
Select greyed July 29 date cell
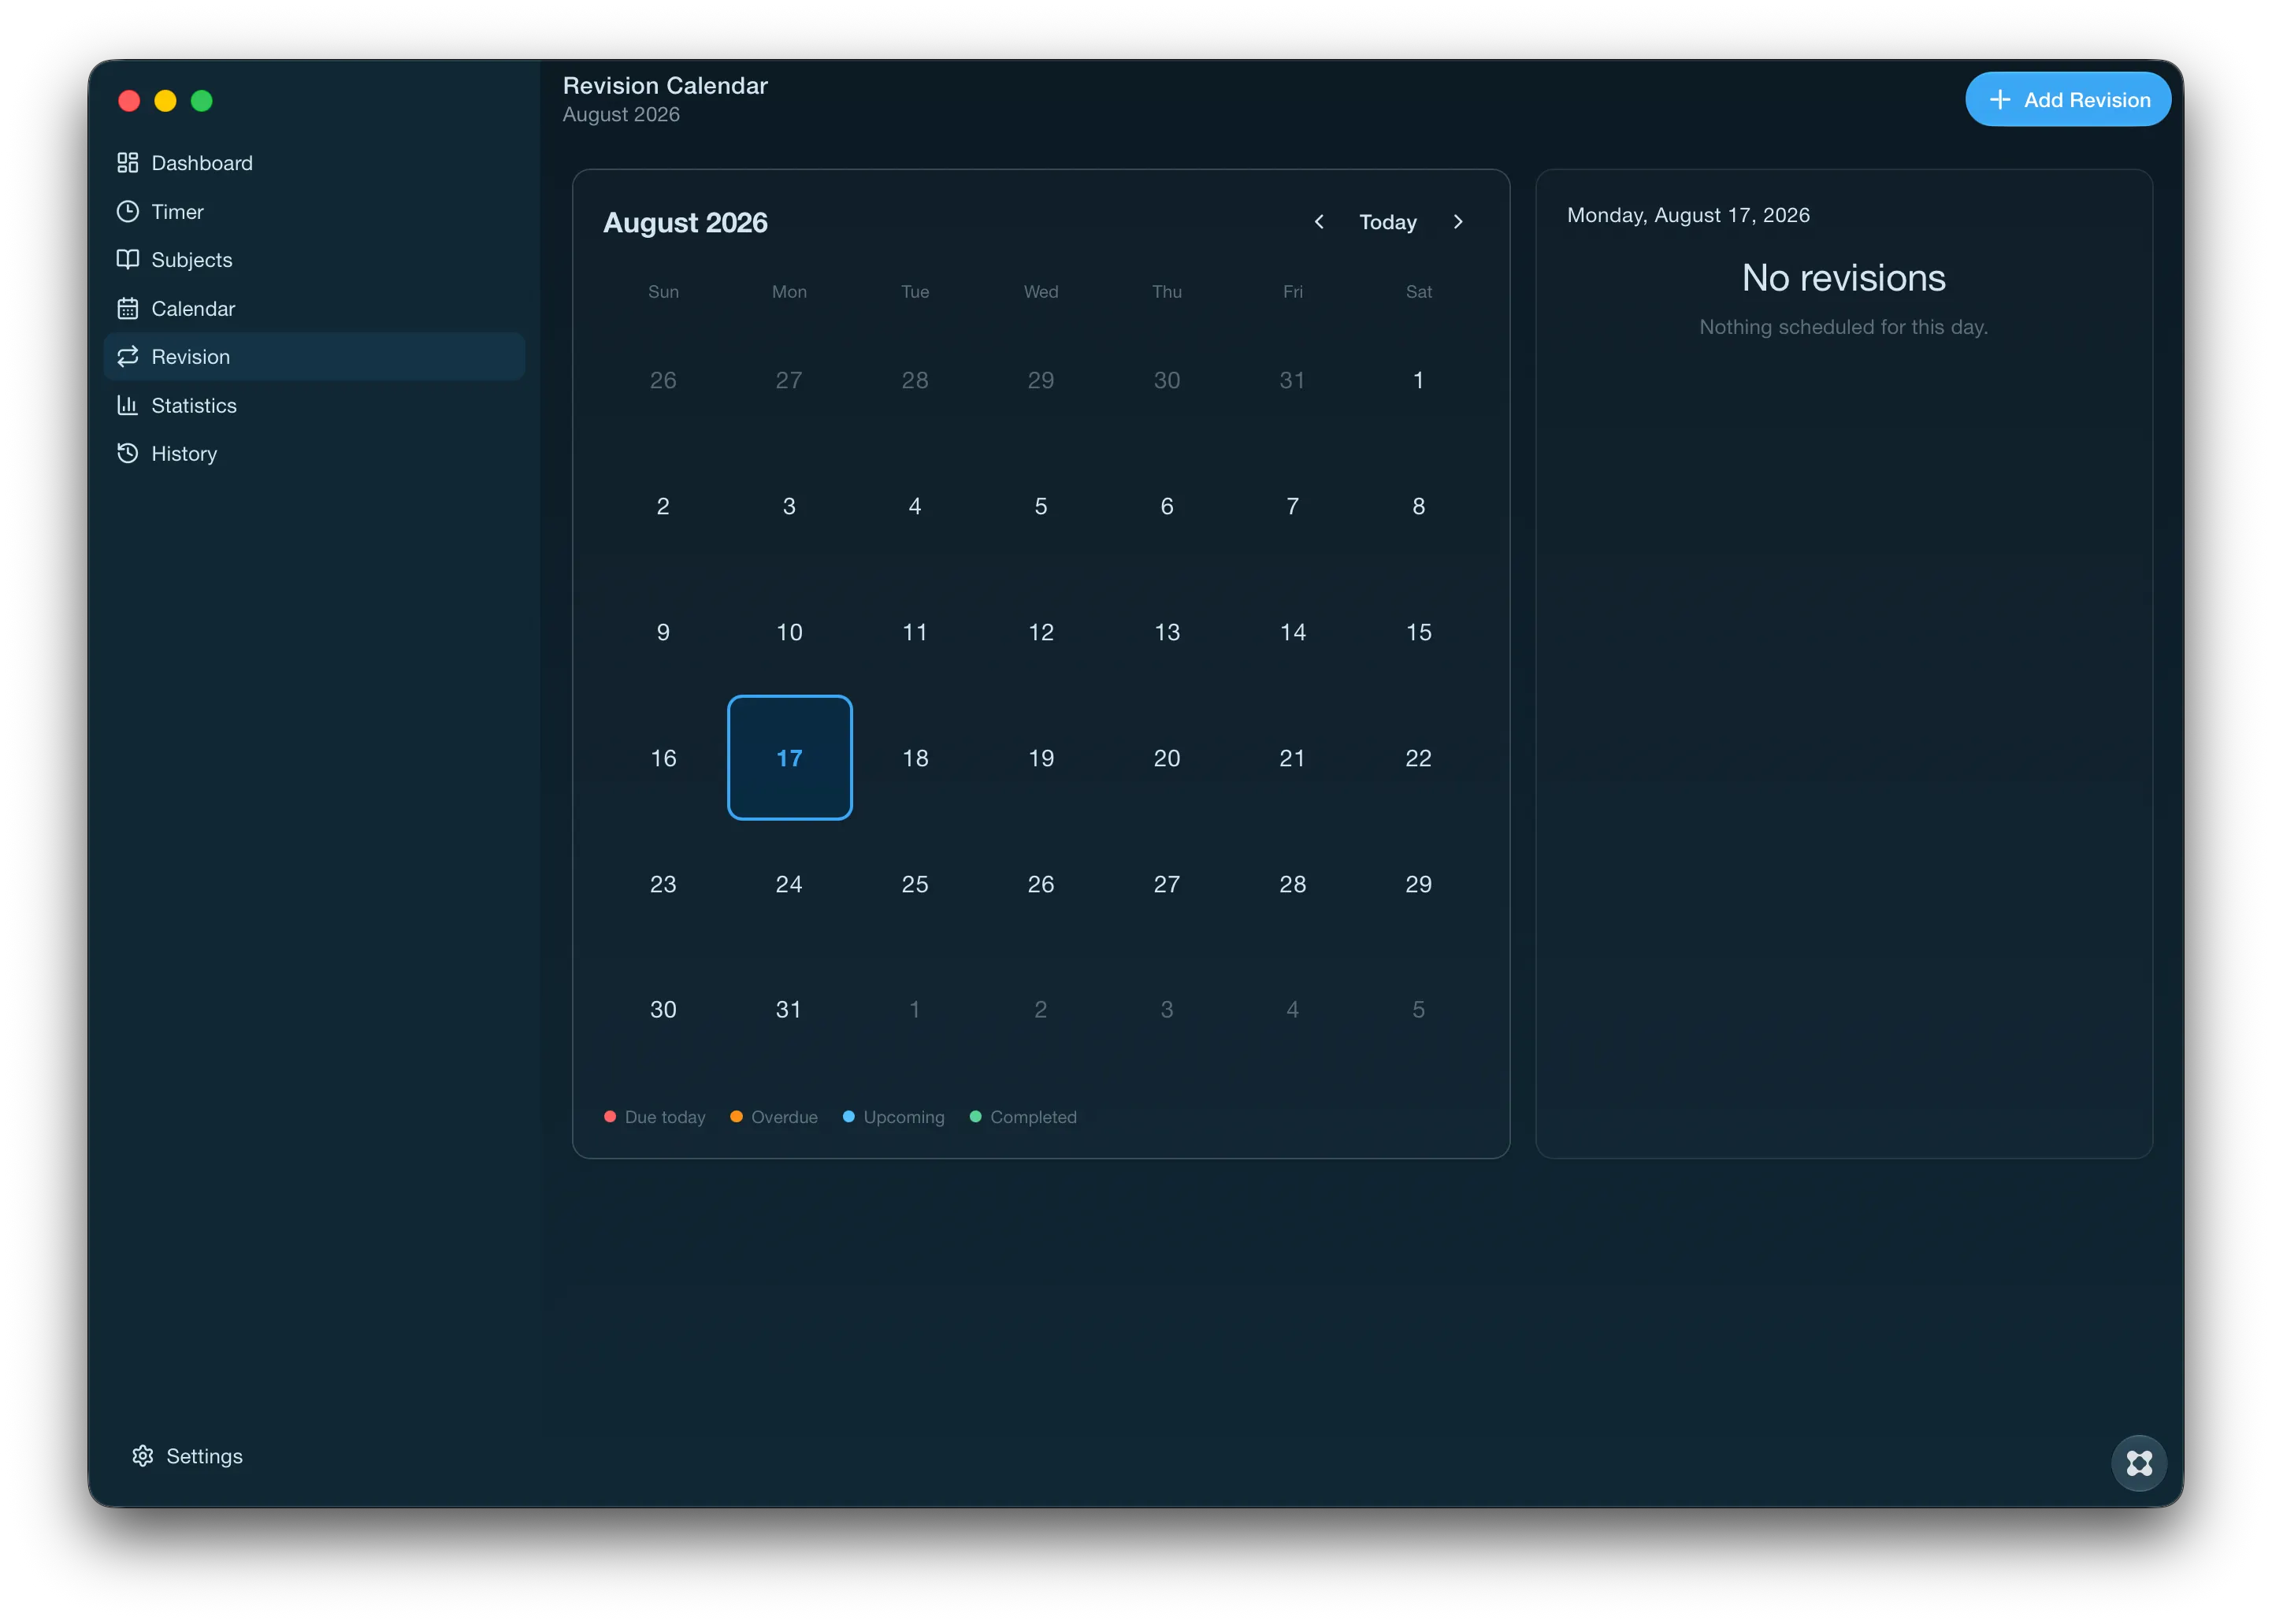tap(1041, 380)
